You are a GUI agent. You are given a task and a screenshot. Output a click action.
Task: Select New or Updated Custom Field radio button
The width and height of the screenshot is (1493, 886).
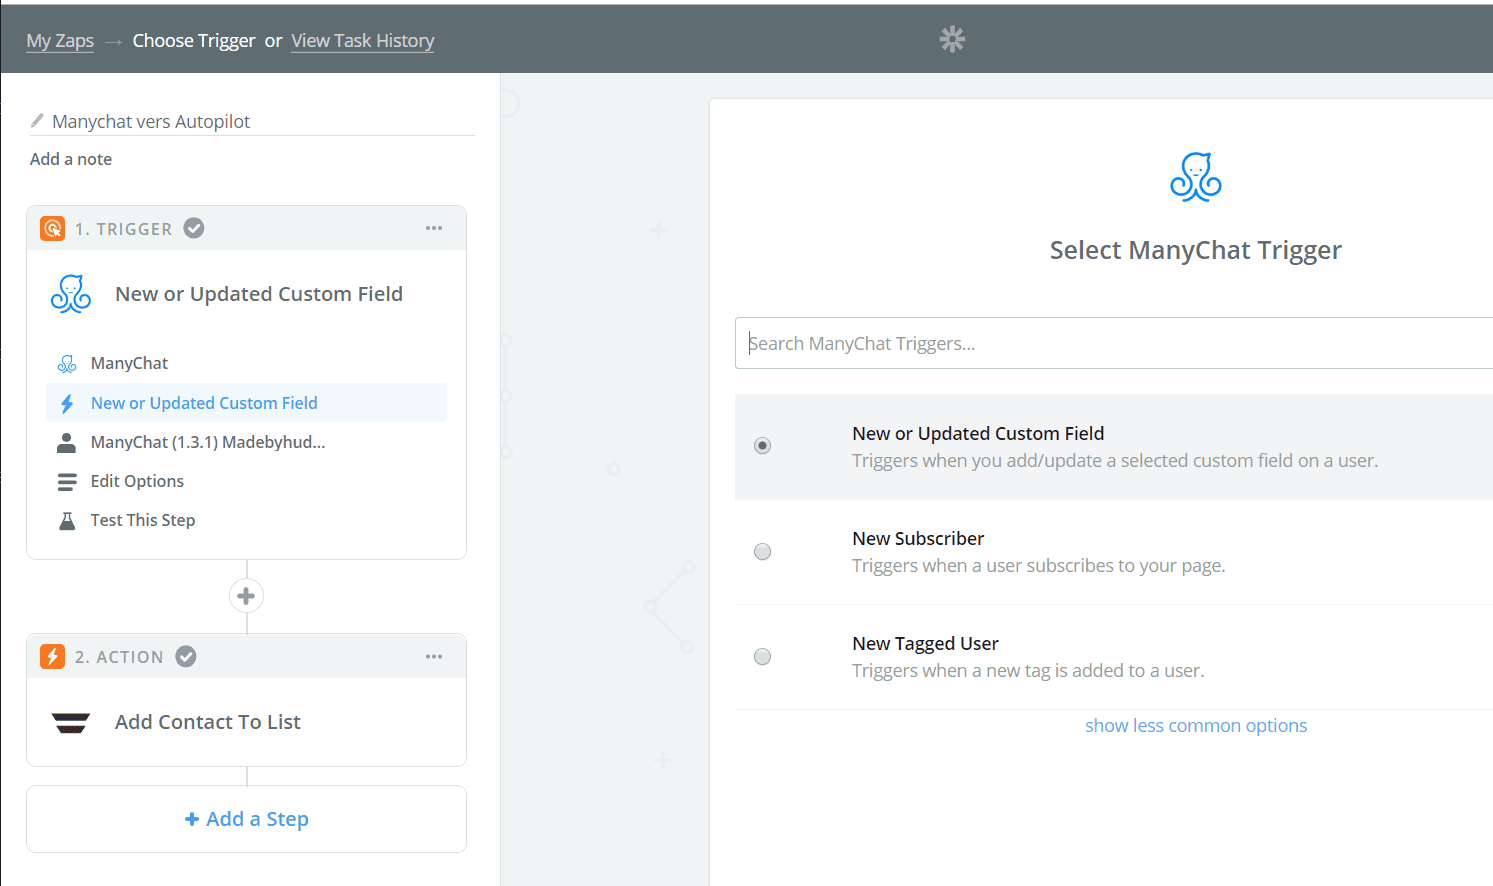tap(763, 446)
